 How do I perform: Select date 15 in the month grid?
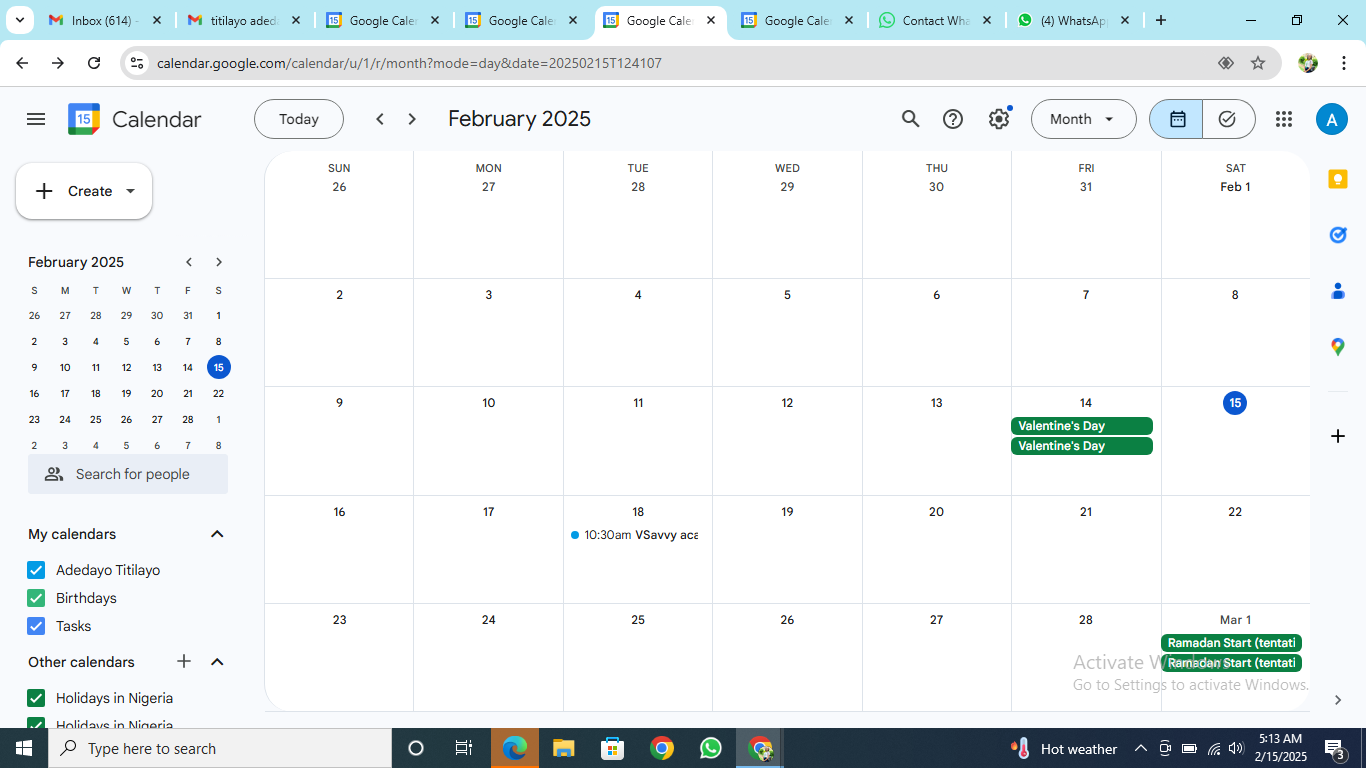point(1235,403)
